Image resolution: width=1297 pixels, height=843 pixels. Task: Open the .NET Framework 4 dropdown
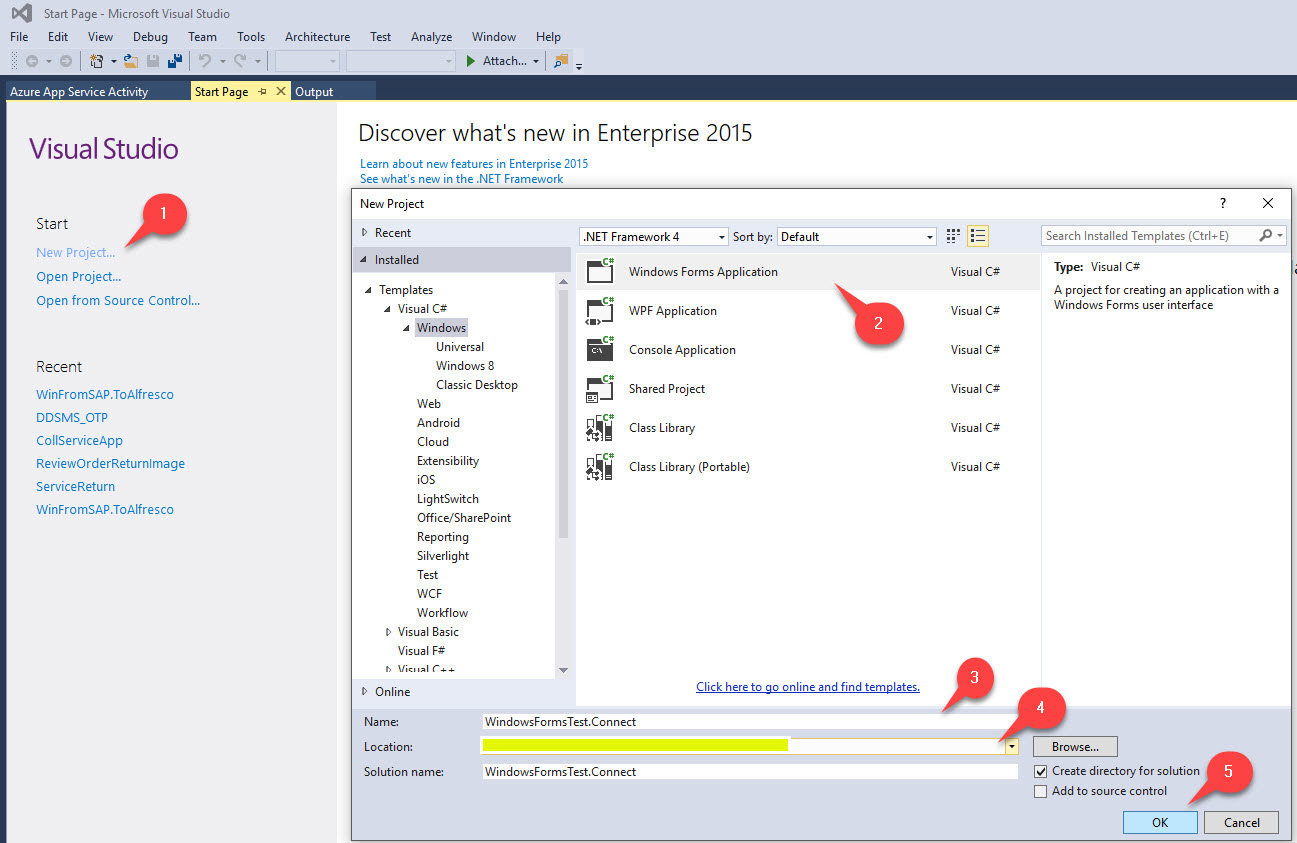[x=722, y=236]
